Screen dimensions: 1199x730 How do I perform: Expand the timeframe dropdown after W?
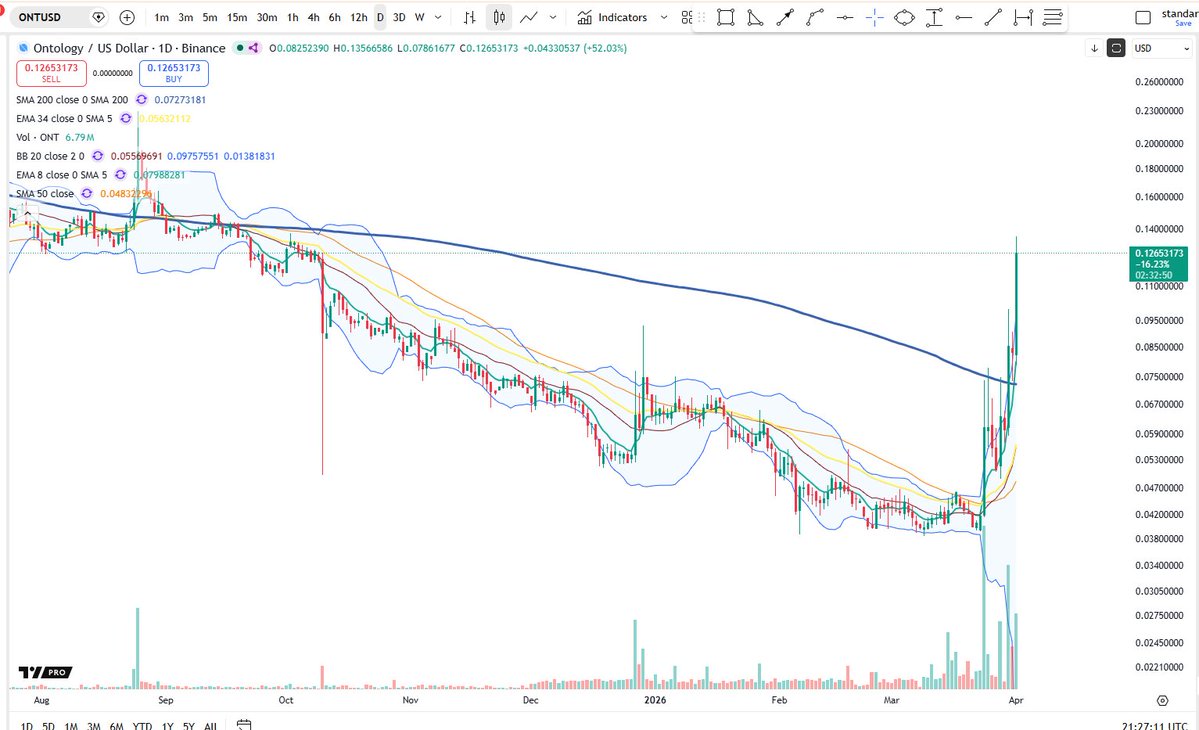pyautogui.click(x=438, y=17)
